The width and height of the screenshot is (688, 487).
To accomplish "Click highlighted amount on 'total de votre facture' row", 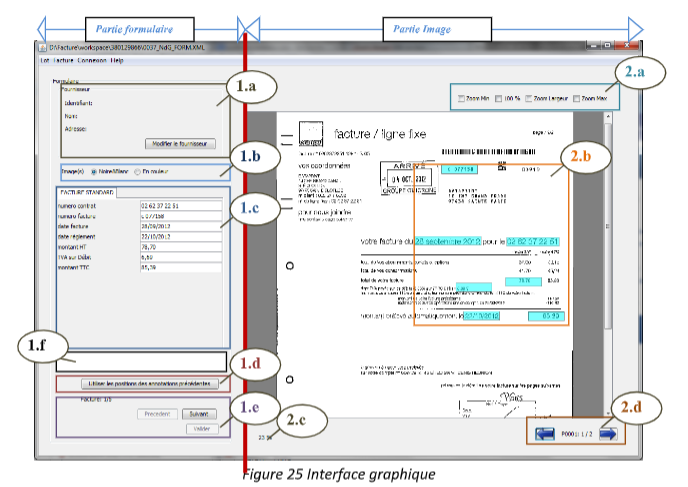I will click(x=523, y=281).
